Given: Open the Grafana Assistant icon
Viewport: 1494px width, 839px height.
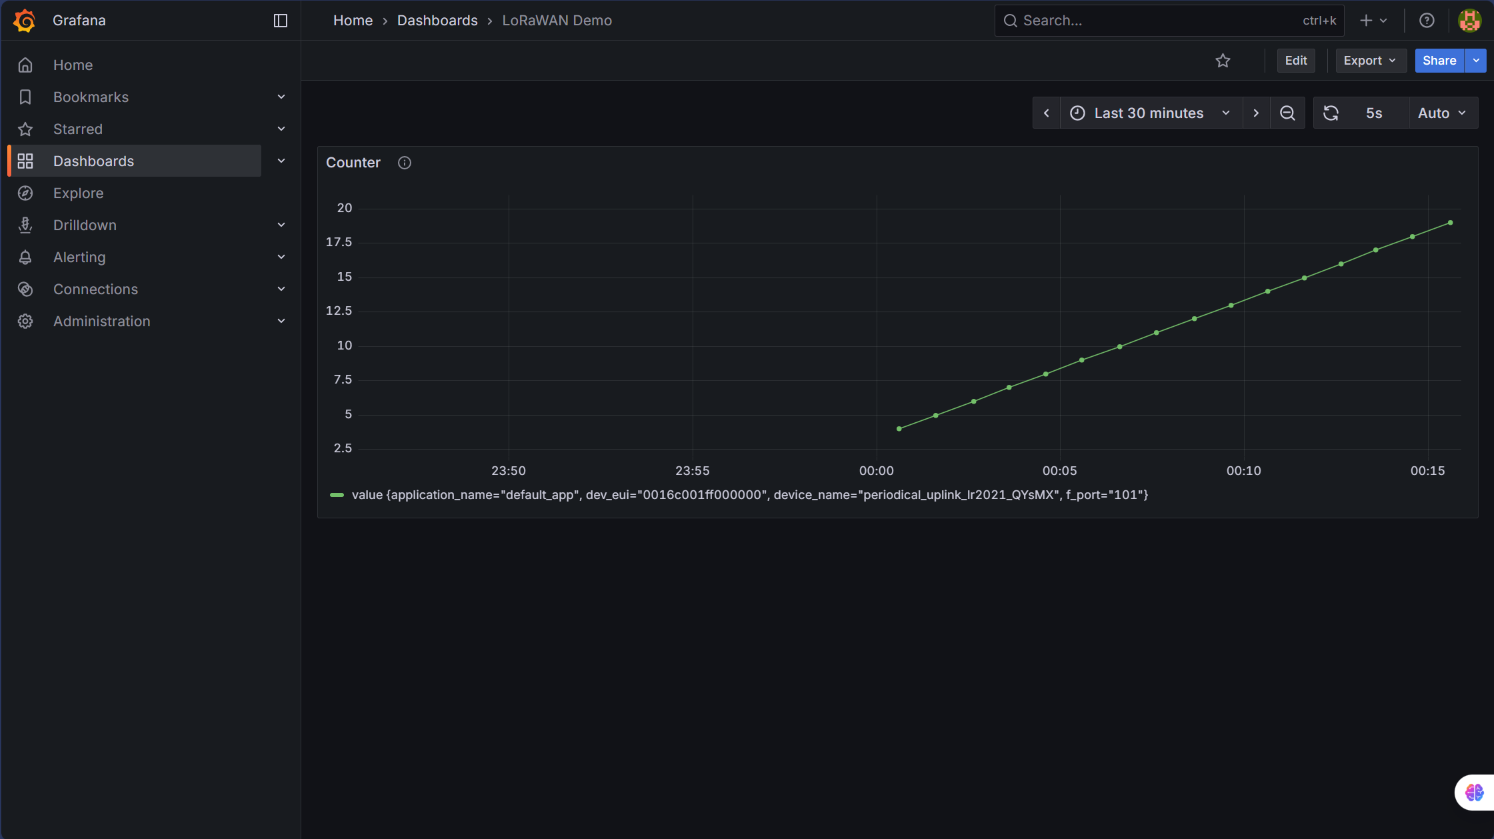Looking at the screenshot, I should pos(1474,792).
